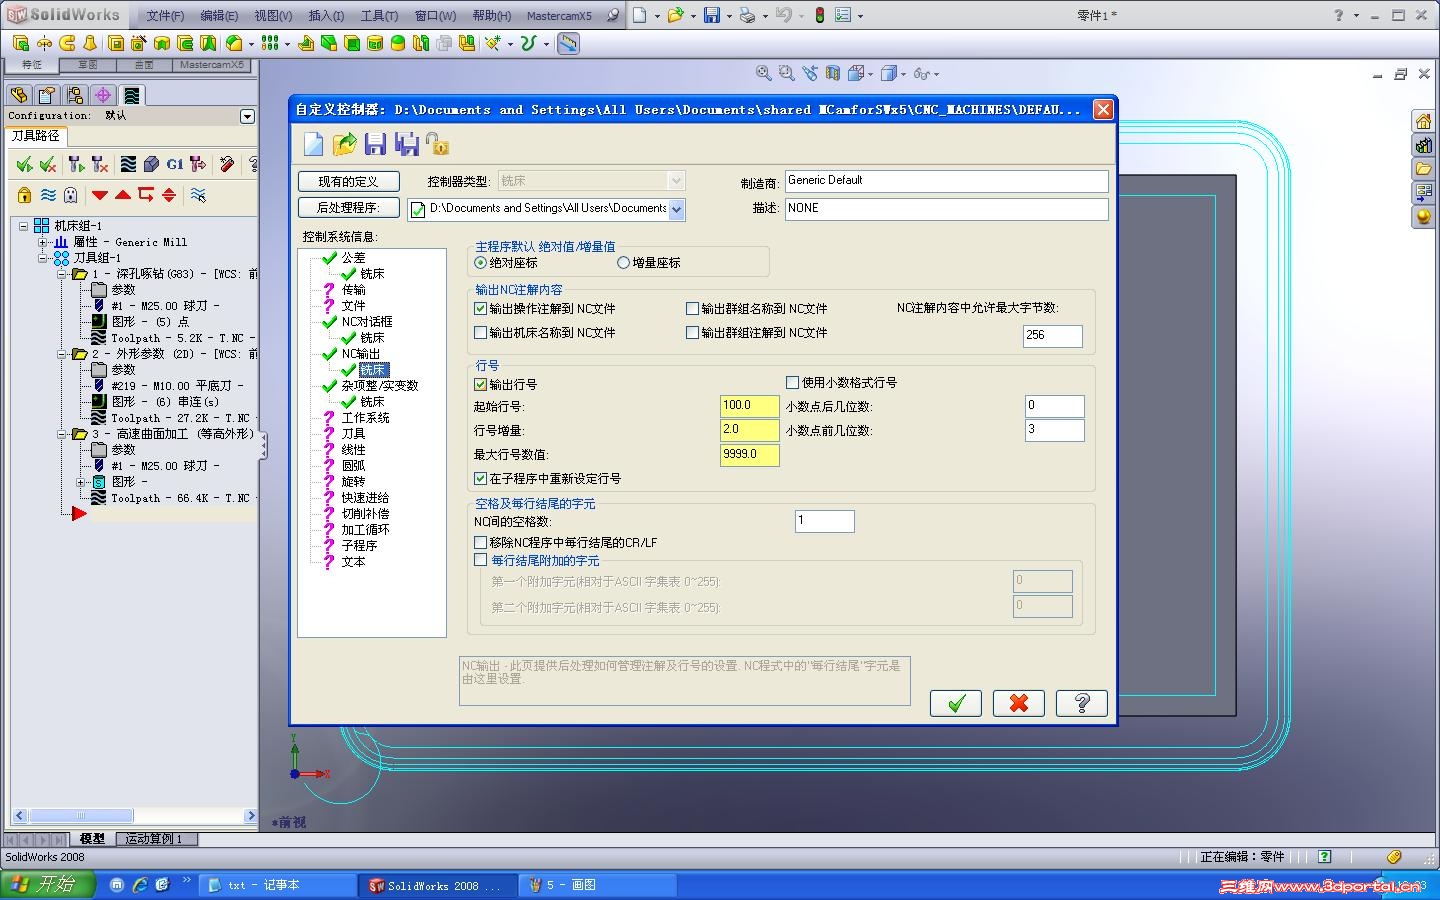Expand the 图形 node under operation 3
The height and width of the screenshot is (900, 1440).
click(81, 482)
